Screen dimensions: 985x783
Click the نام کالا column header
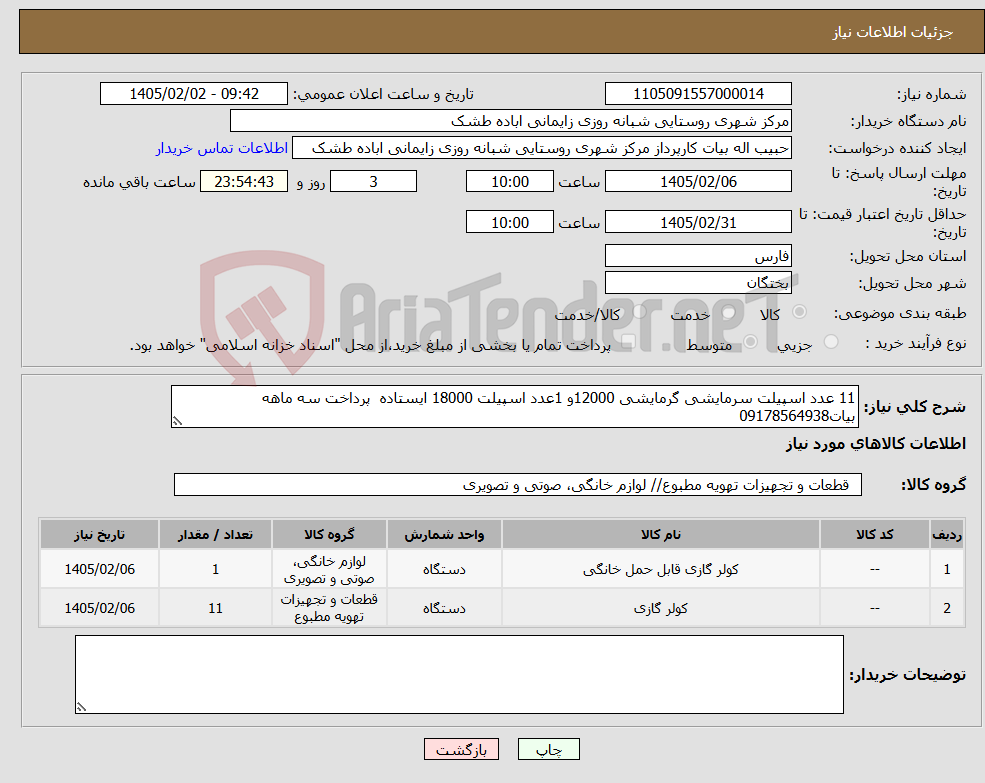pos(660,535)
